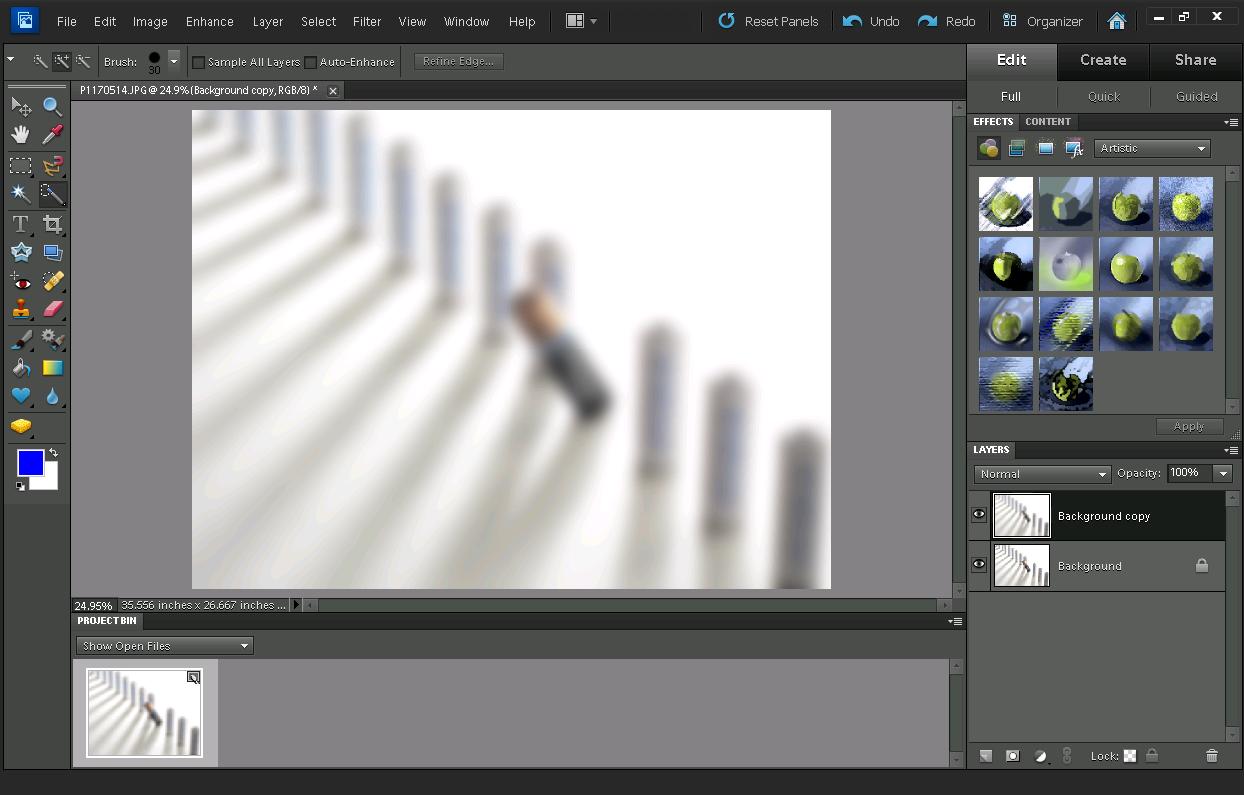Select the Crop tool
This screenshot has height=795, width=1244.
point(53,224)
